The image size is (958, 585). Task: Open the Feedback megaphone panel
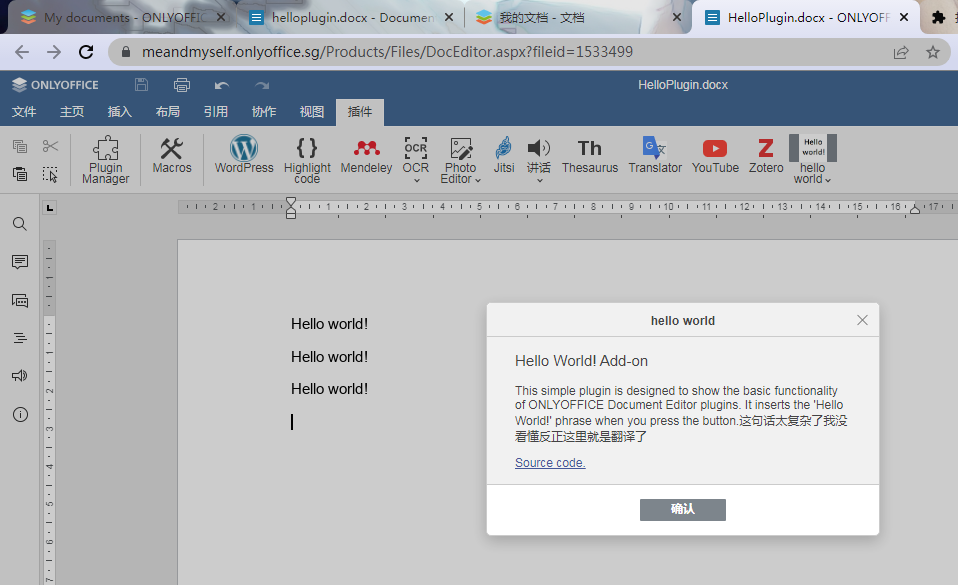pos(20,375)
